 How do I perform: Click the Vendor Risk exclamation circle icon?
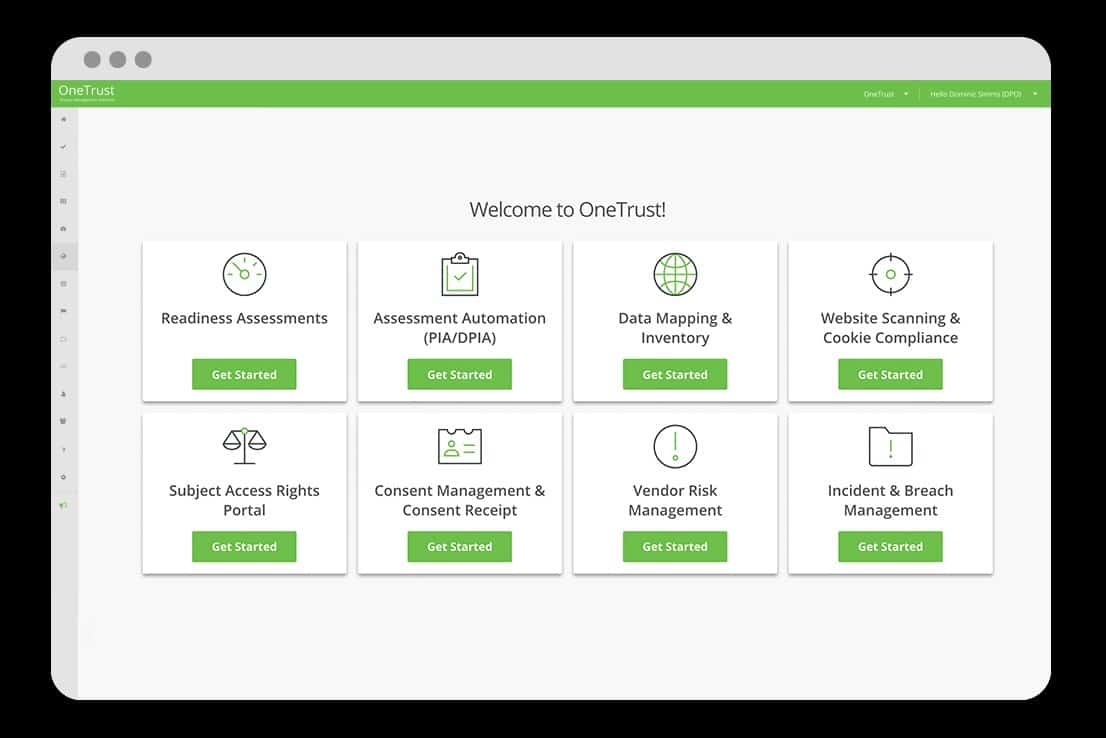[x=675, y=446]
